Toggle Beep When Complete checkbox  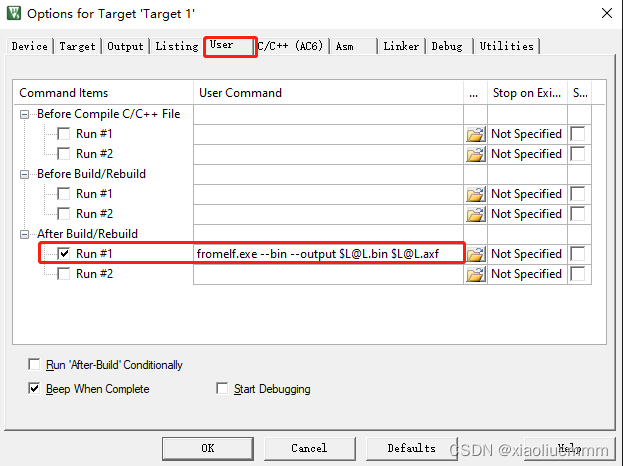click(x=34, y=388)
